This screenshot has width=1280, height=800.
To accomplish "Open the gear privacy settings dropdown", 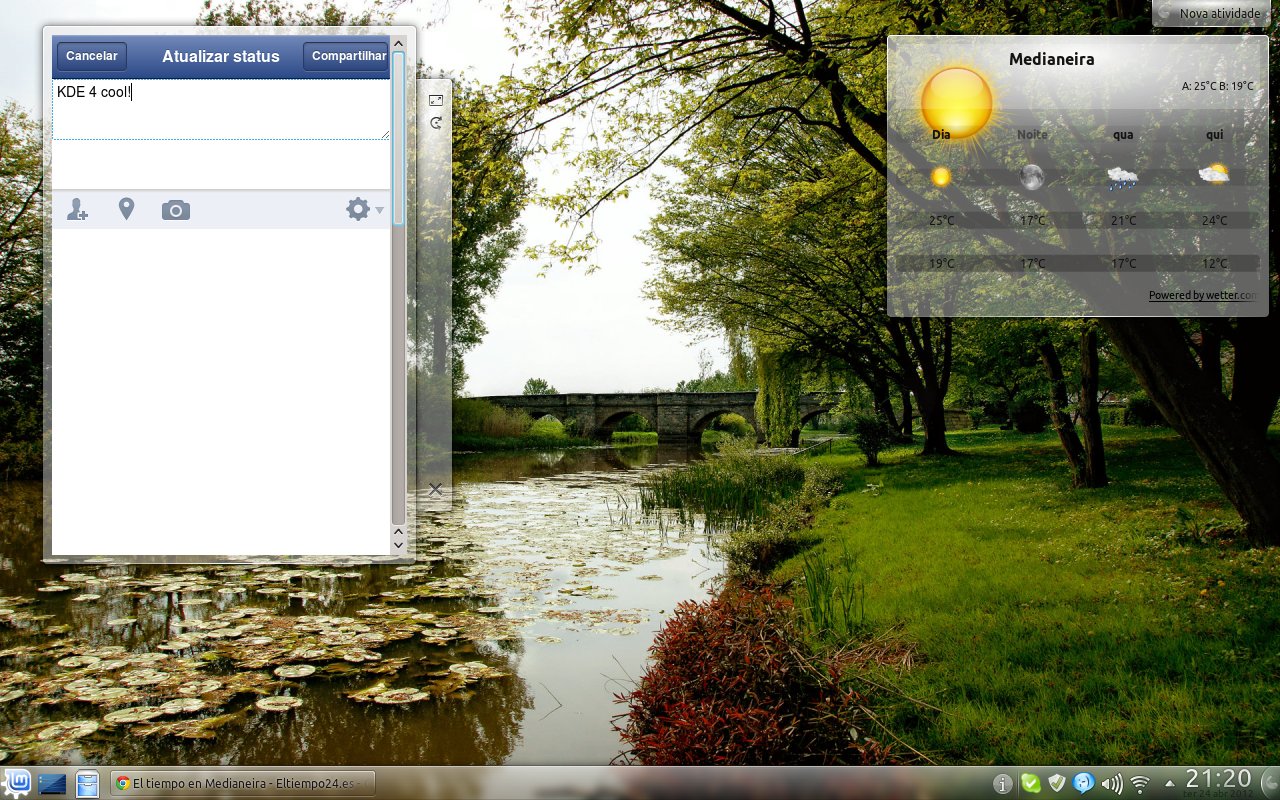I will coord(365,209).
